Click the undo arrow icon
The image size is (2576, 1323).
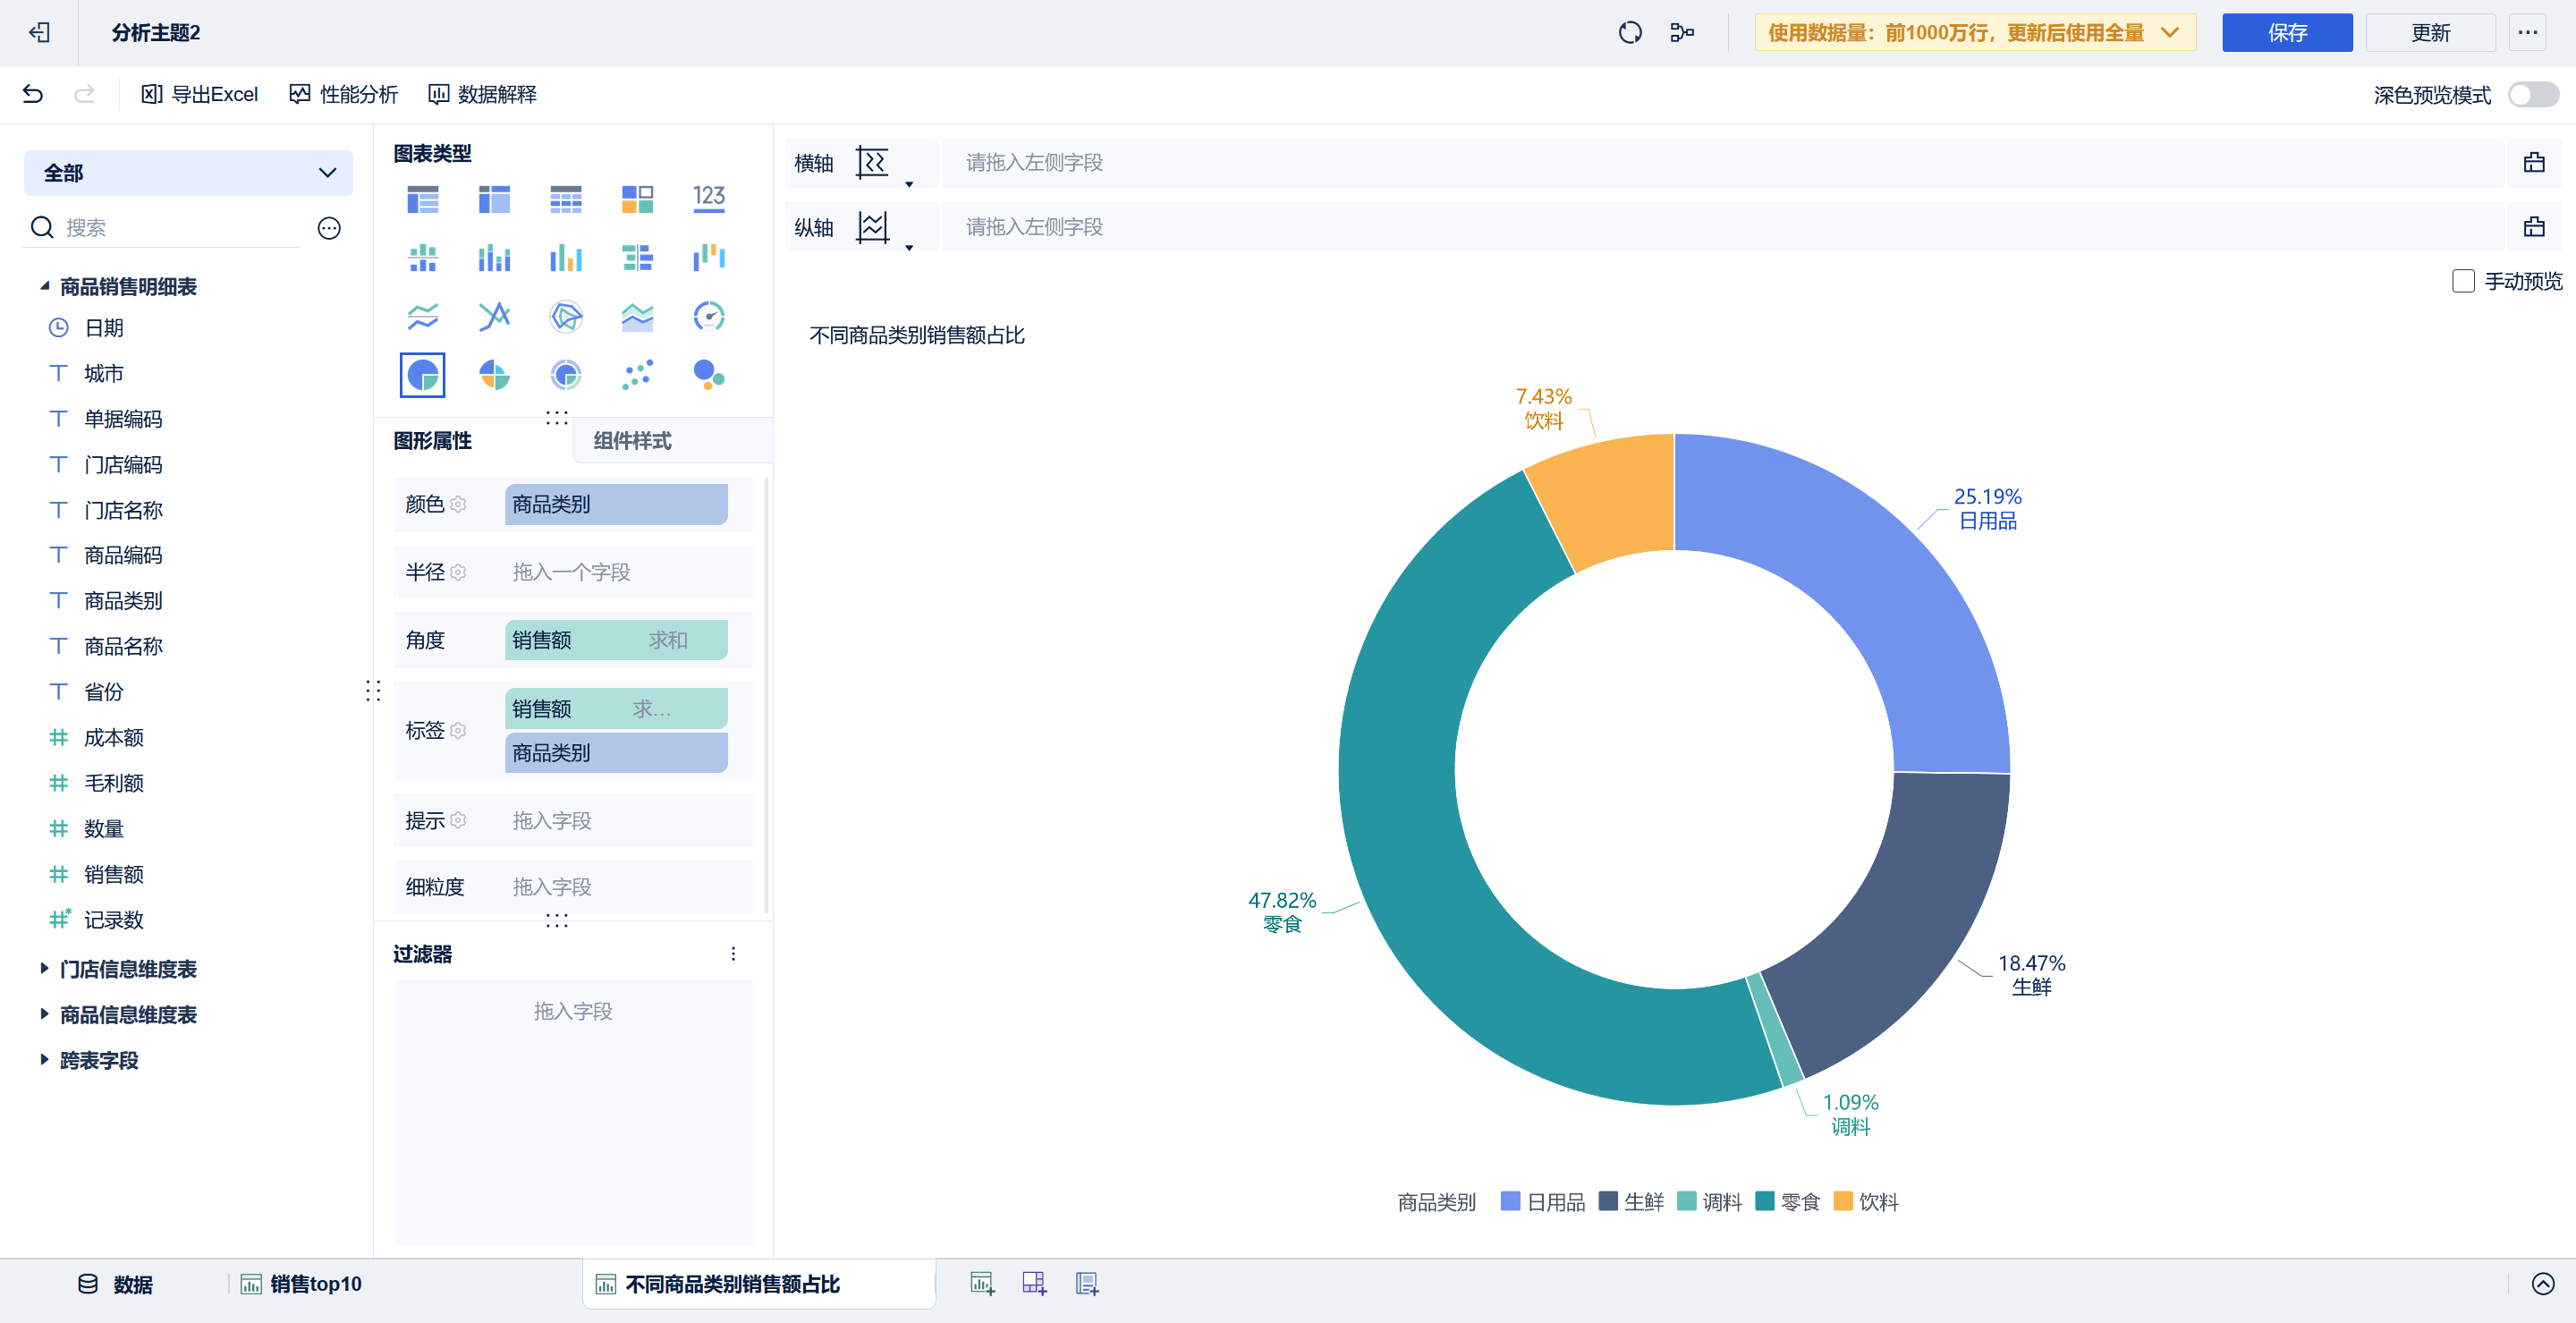point(33,94)
